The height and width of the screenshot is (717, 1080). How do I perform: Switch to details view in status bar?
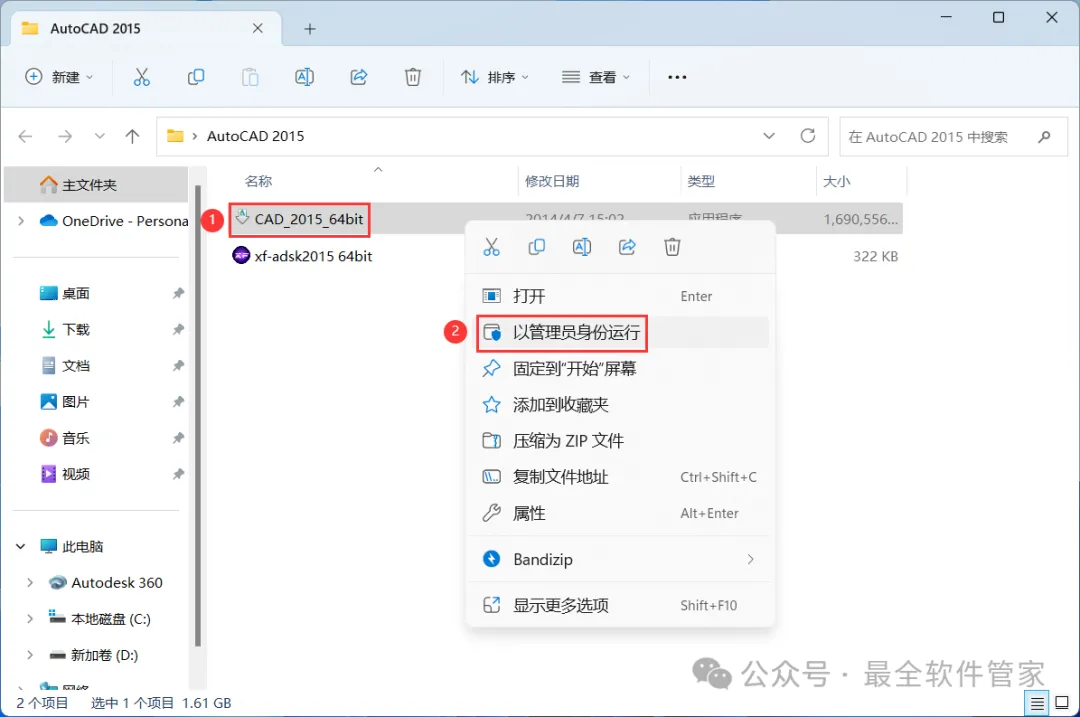coord(1037,703)
